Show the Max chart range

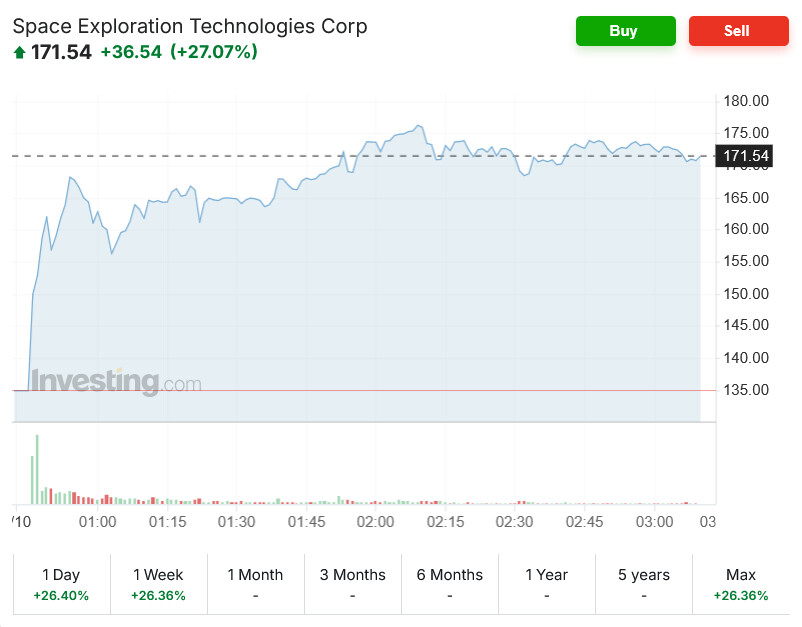pos(741,584)
